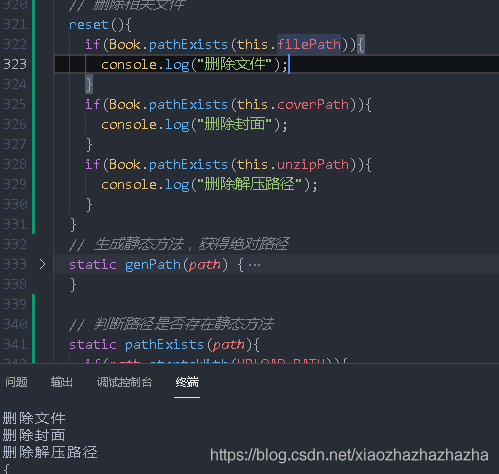Click console on line 326
Viewport: 499px width, 474px height.
point(129,125)
